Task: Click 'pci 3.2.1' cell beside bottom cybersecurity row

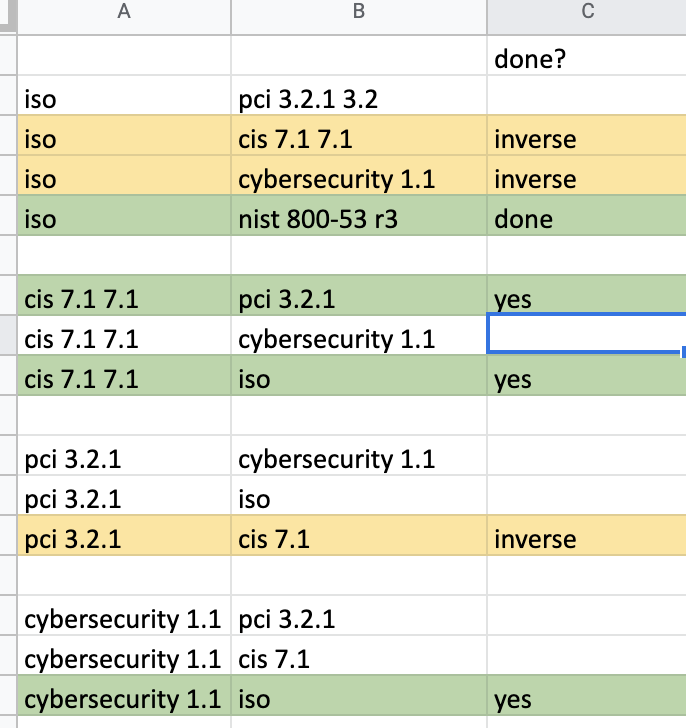Action: click(x=359, y=615)
